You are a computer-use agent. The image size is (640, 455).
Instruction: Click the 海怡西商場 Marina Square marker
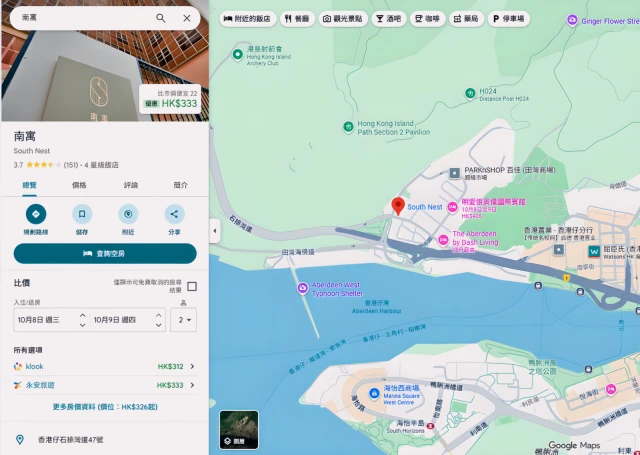pos(373,393)
